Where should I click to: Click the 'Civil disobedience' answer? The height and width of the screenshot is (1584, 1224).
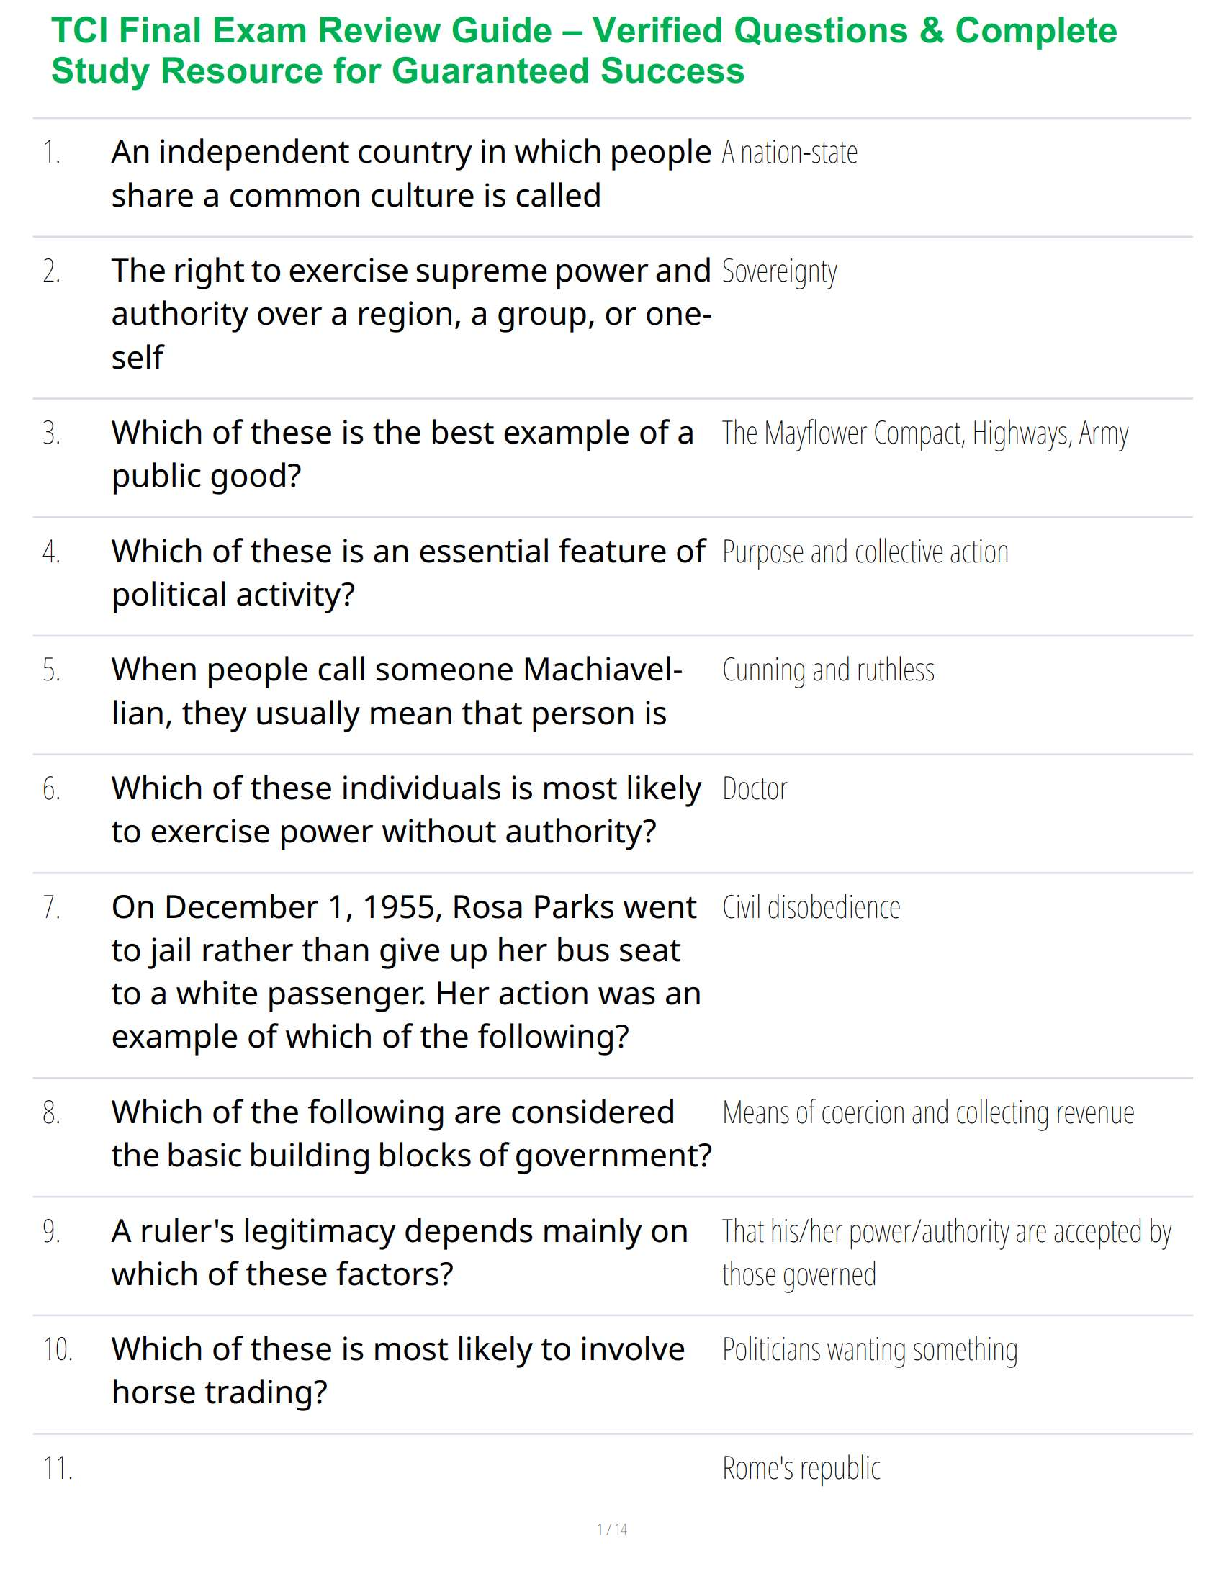tap(810, 908)
